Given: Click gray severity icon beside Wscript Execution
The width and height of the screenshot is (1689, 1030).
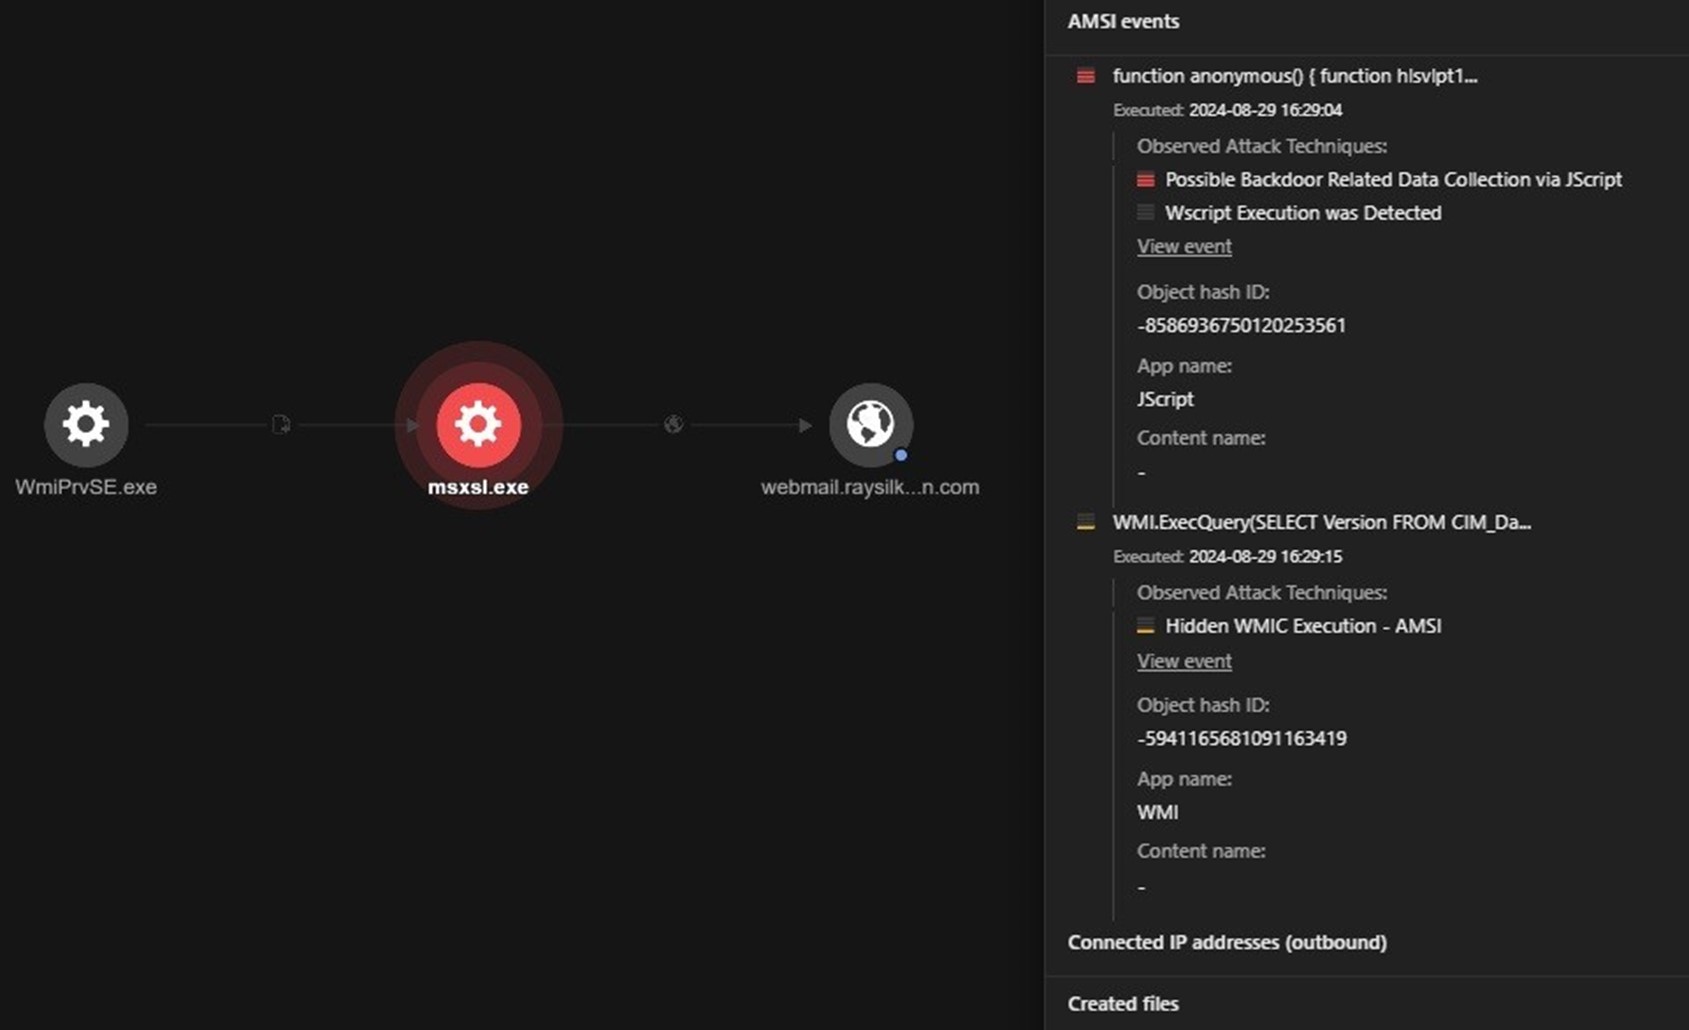Looking at the screenshot, I should coord(1145,213).
